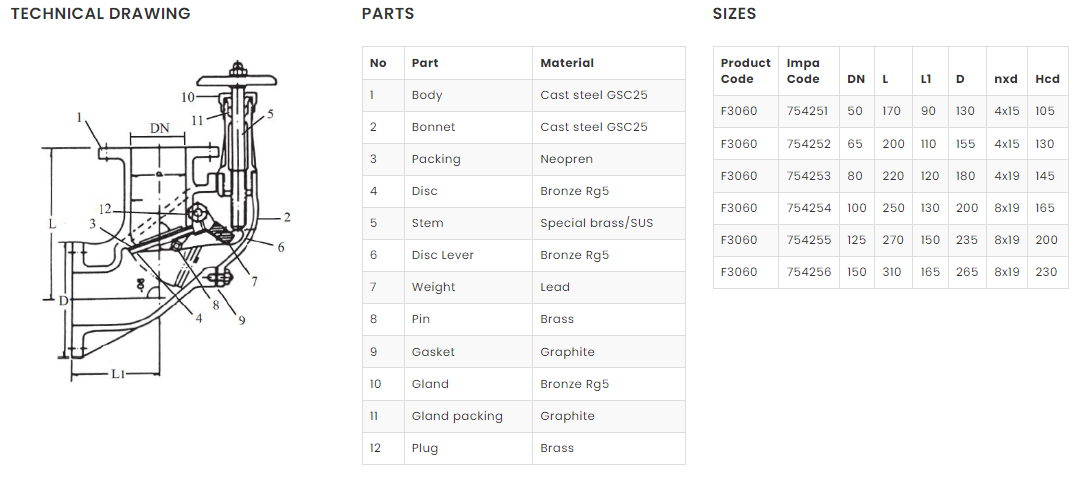Click Impa code 754254 cell
This screenshot has width=1079, height=481.
[x=808, y=208]
